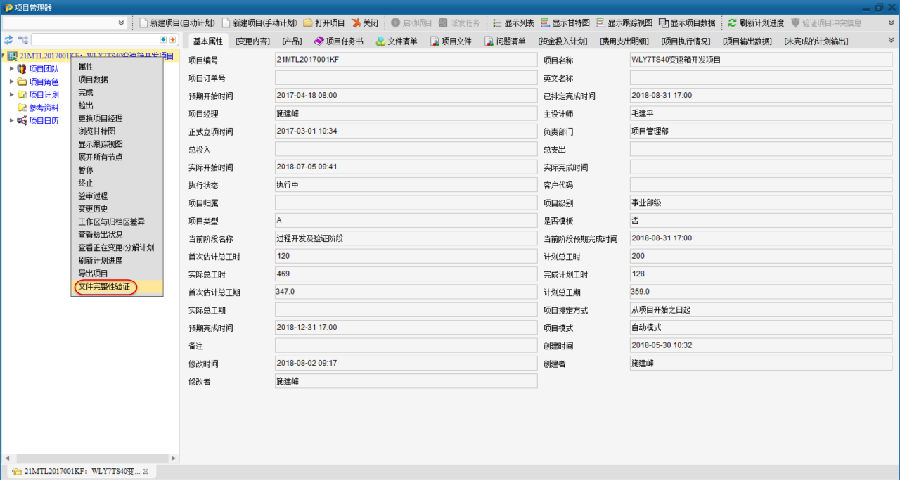Viewport: 900px width, 480px height.
Task: Open the [费用支出明细] tab
Action: pos(624,41)
